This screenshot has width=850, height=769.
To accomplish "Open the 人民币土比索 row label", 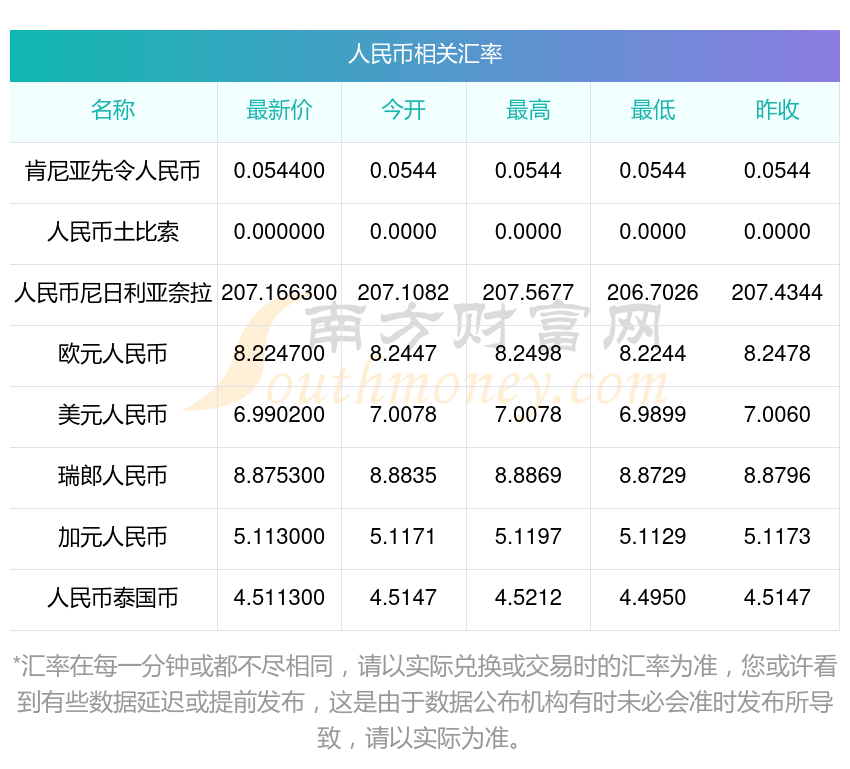I will (114, 232).
